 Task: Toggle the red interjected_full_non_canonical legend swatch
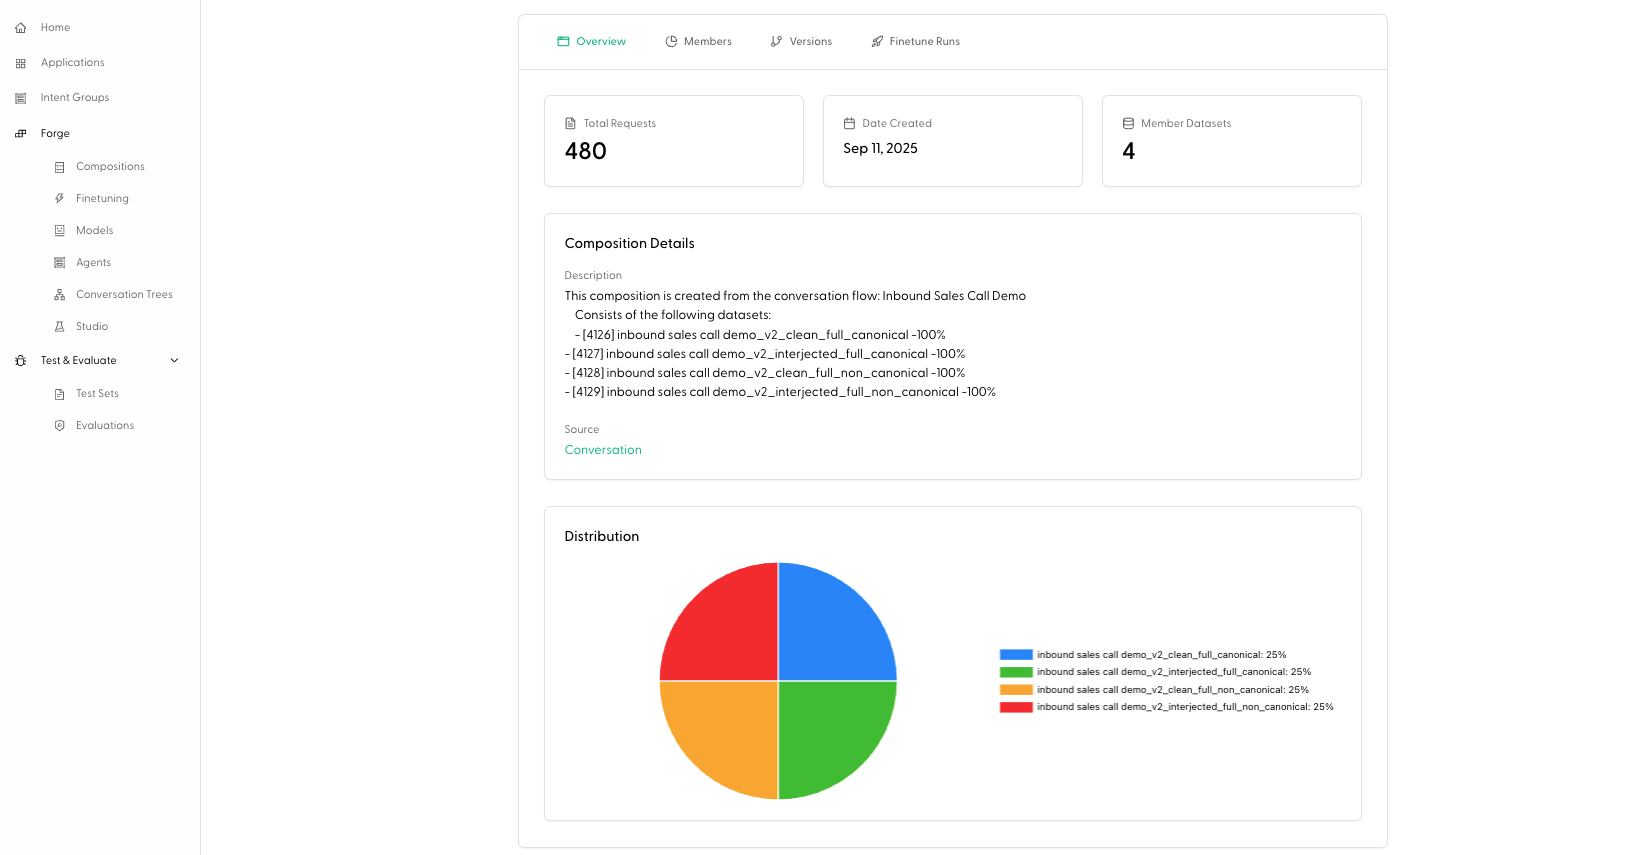pyautogui.click(x=1016, y=707)
